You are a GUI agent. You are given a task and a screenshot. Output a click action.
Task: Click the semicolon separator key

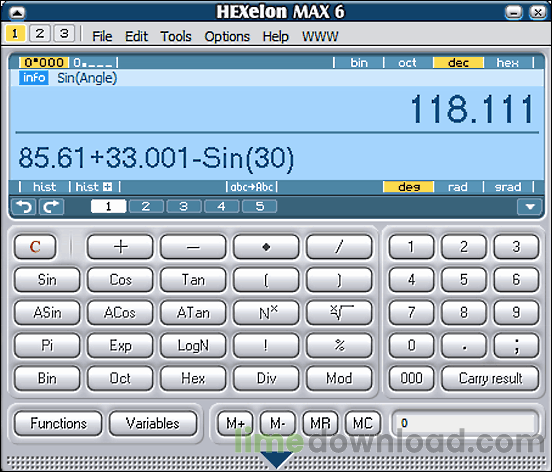(516, 345)
